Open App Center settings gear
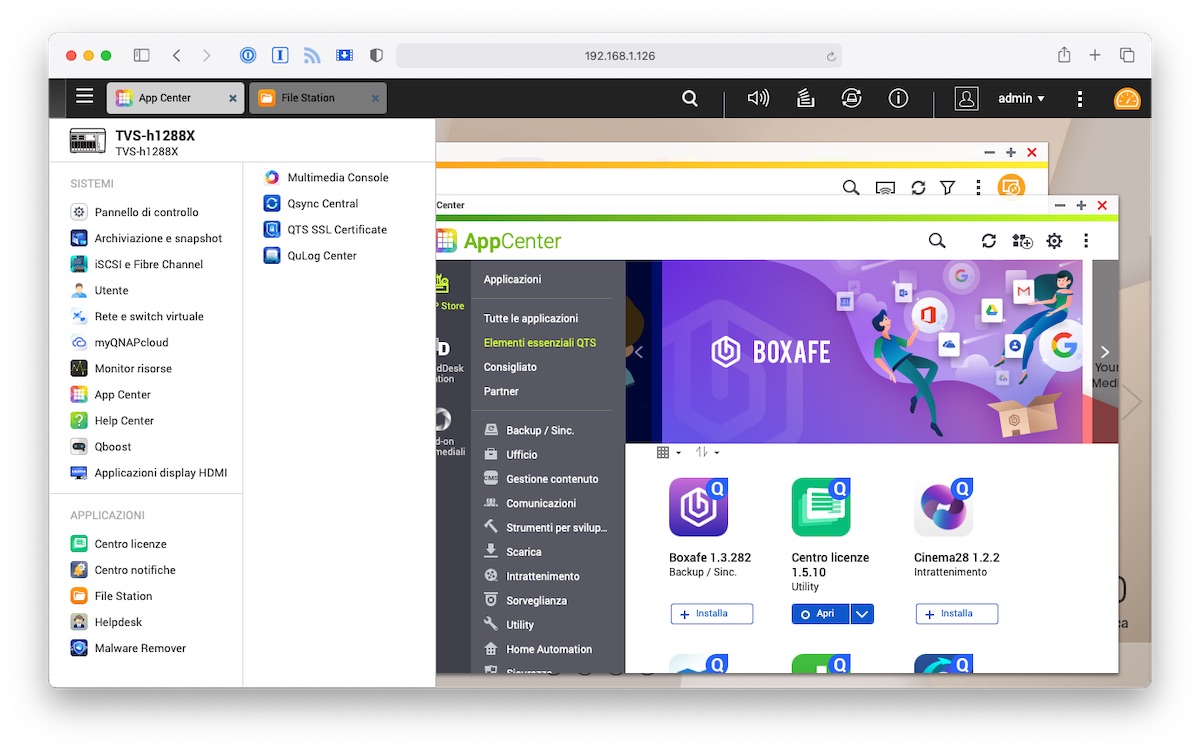Screen dimensions: 1200x752 tap(1054, 241)
